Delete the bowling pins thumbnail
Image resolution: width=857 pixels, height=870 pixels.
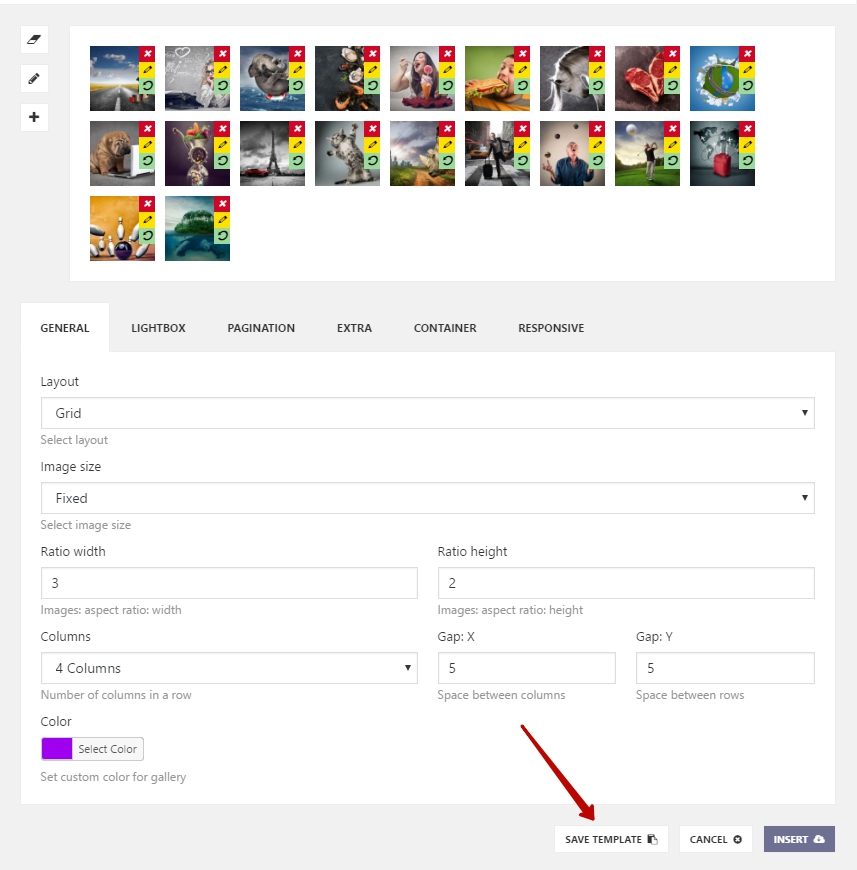(x=147, y=204)
